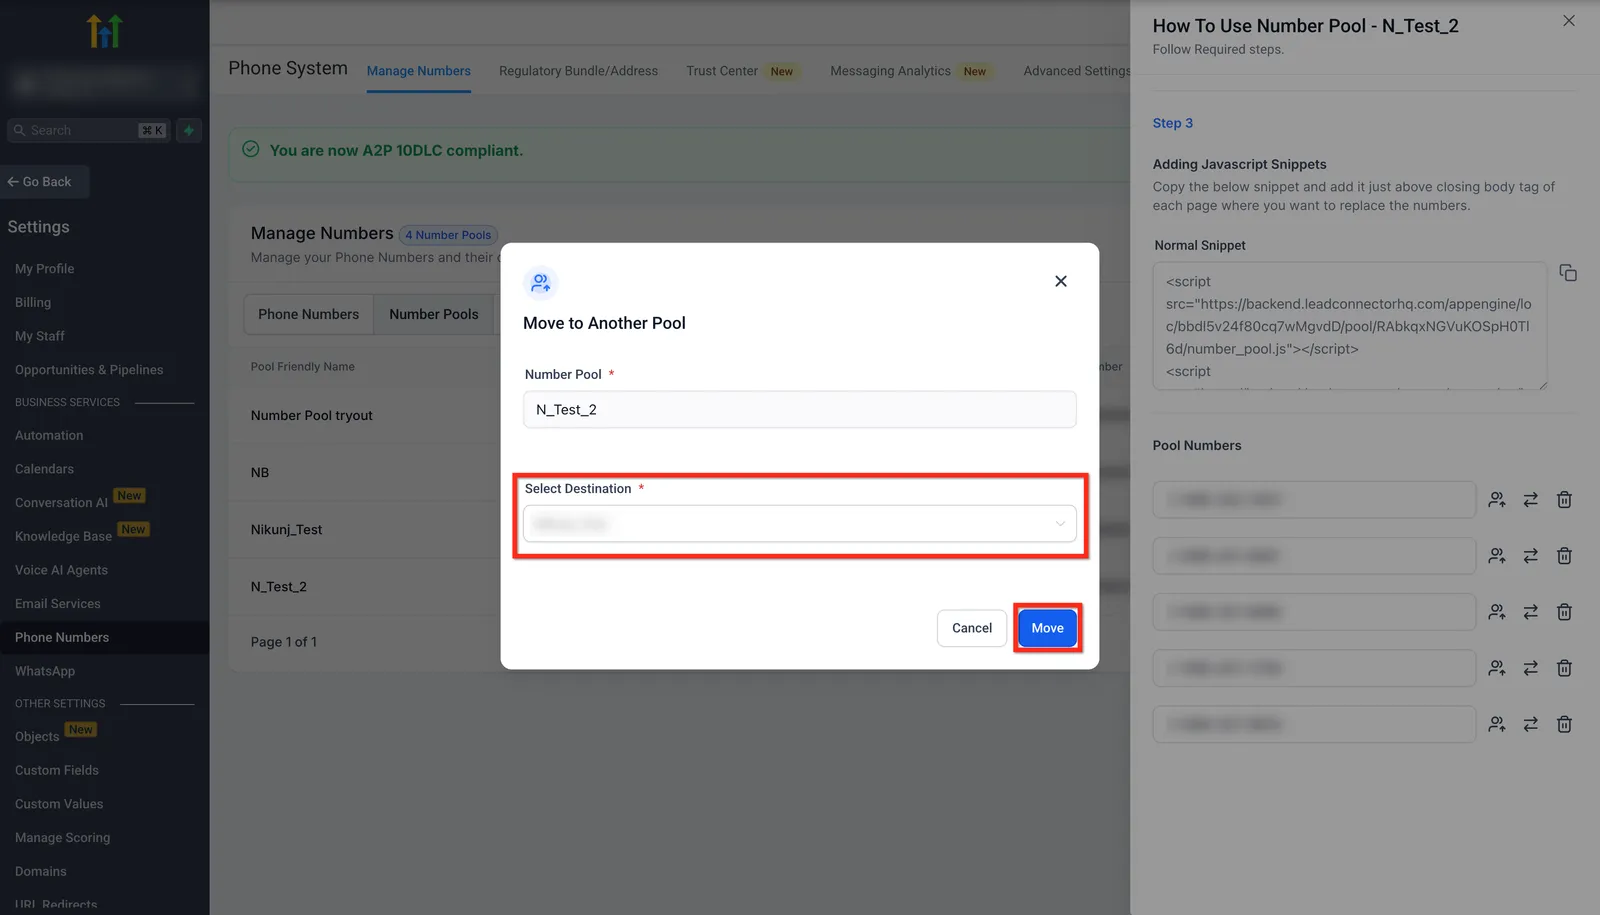Open Advanced Settings tab
Viewport: 1600px width, 915px height.
(1077, 71)
